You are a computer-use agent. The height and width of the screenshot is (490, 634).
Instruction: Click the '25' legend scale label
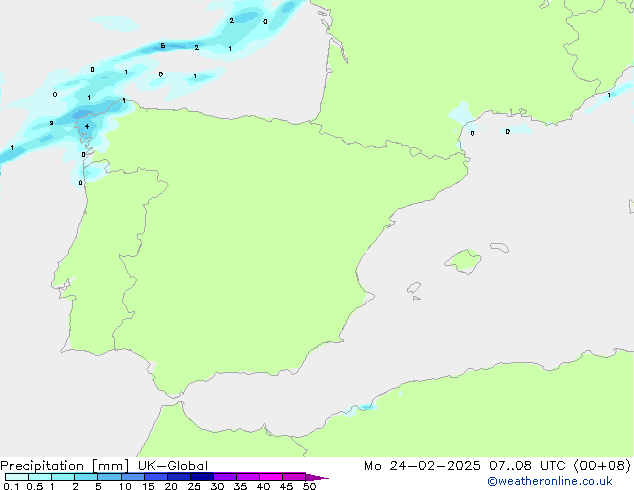point(194,486)
